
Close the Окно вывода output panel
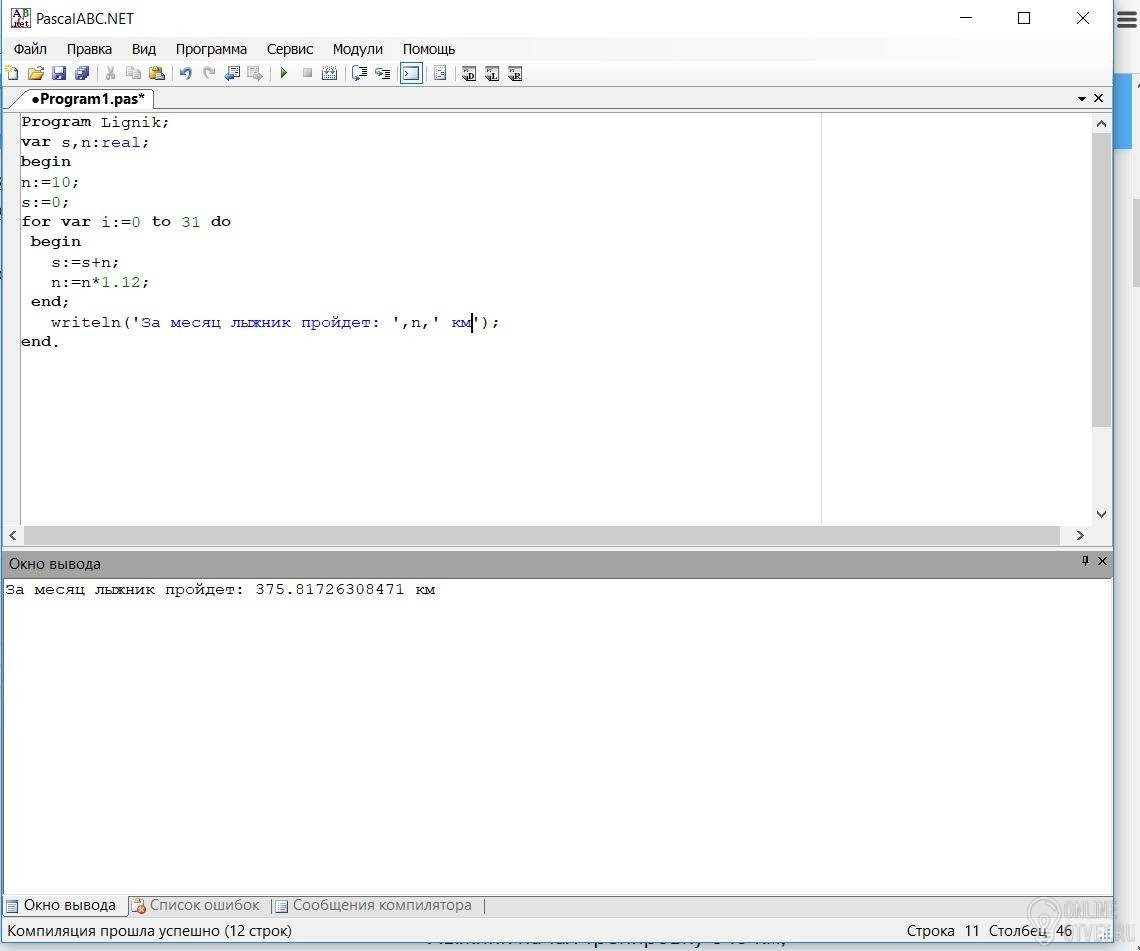(x=1102, y=562)
